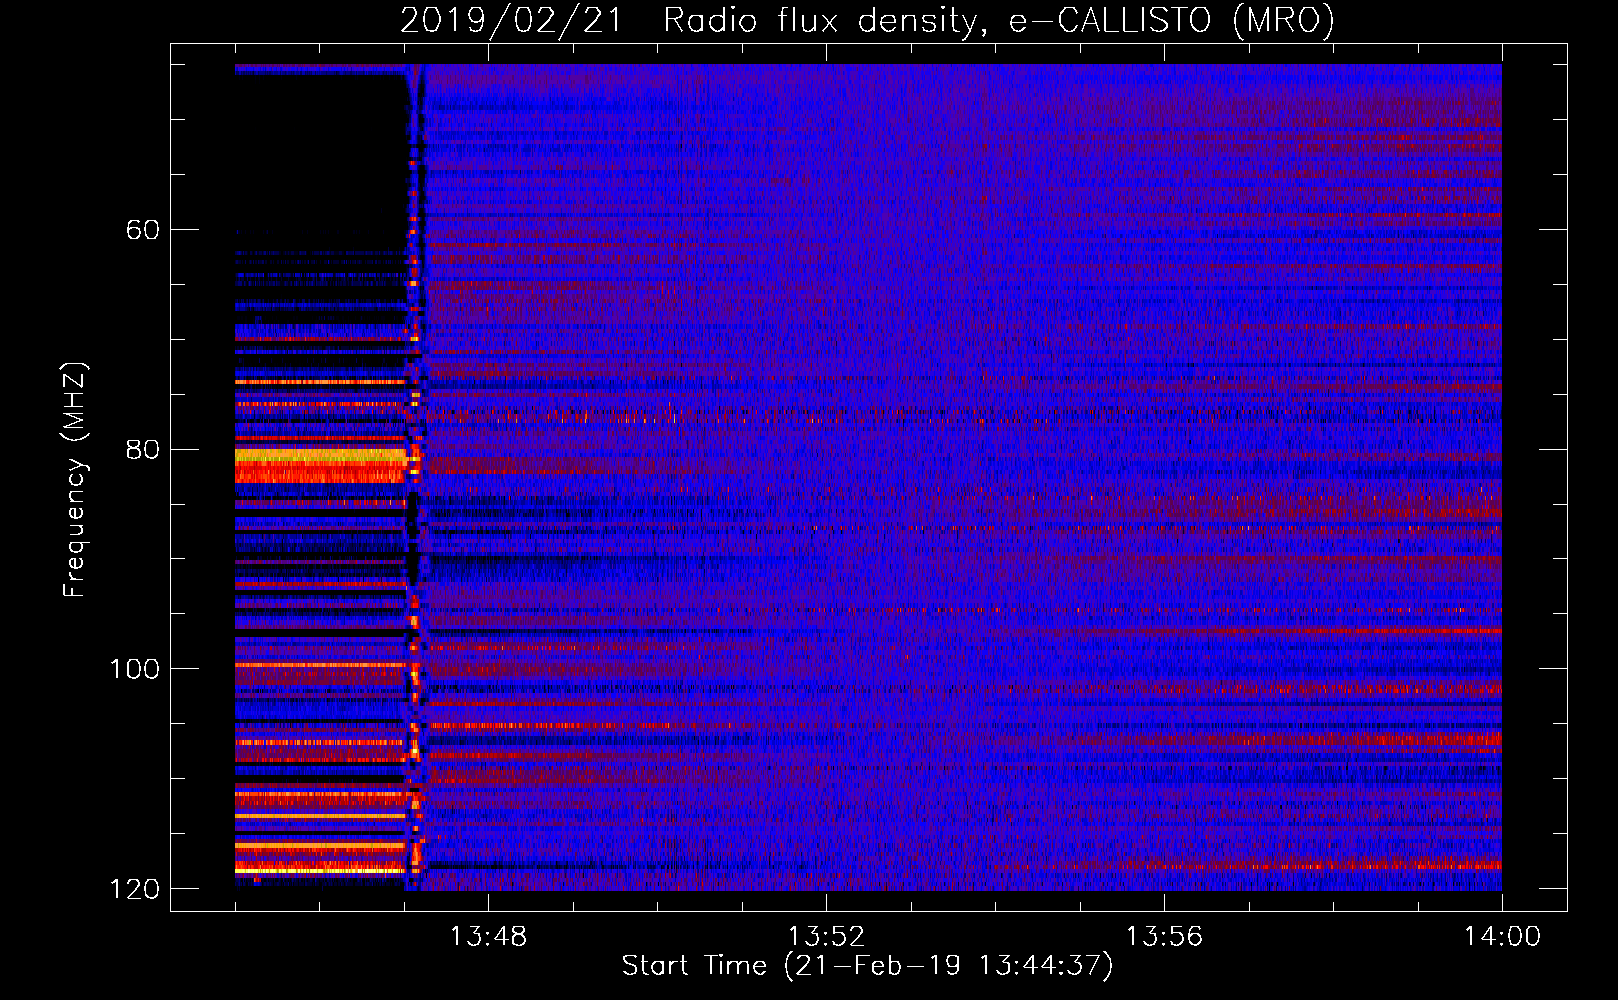Click the 13:48 time tick label
The height and width of the screenshot is (1000, 1618).
point(488,937)
